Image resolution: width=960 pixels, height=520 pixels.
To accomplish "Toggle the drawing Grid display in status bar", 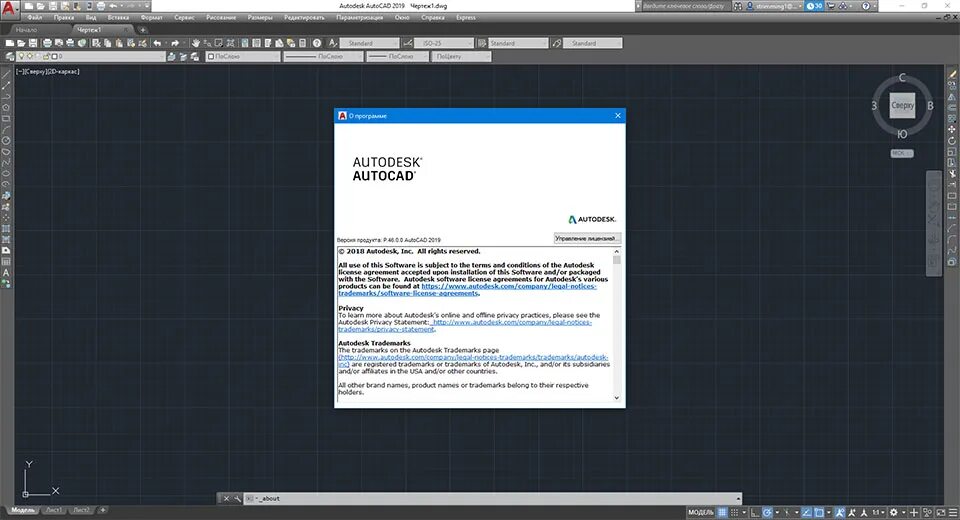I will click(x=722, y=512).
